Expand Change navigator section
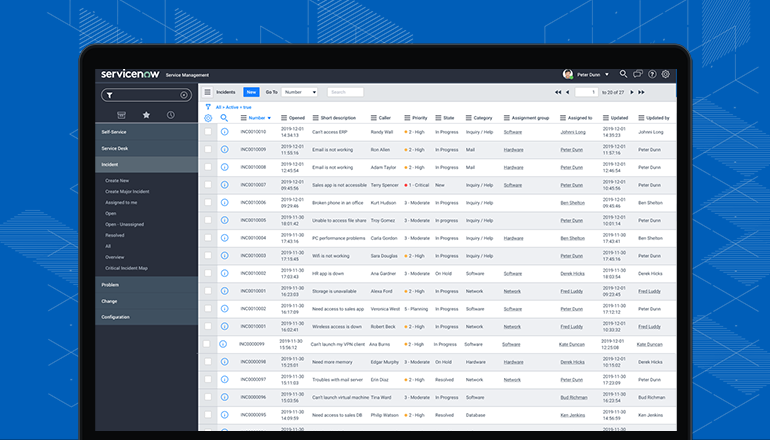This screenshot has width=770, height=440. click(x=146, y=301)
